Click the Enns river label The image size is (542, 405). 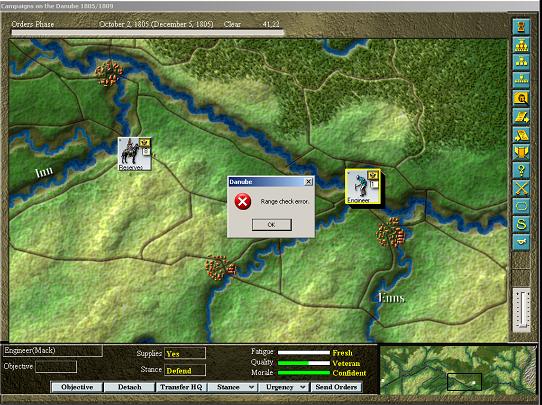click(391, 298)
